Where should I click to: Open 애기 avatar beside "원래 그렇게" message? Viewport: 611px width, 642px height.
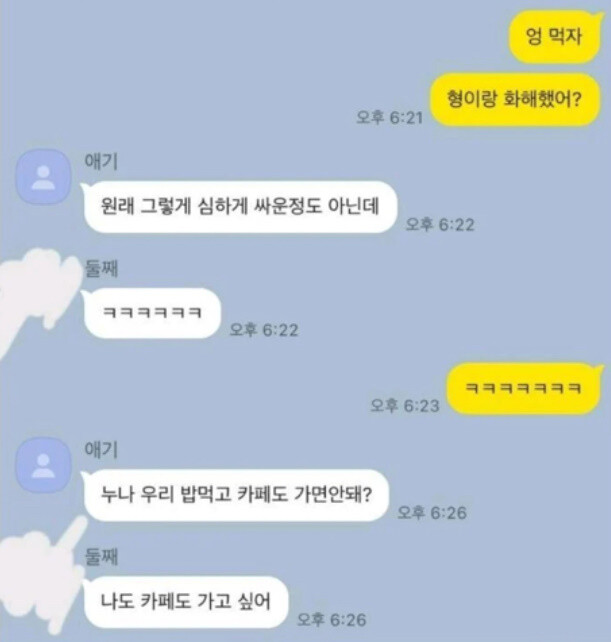click(x=43, y=177)
